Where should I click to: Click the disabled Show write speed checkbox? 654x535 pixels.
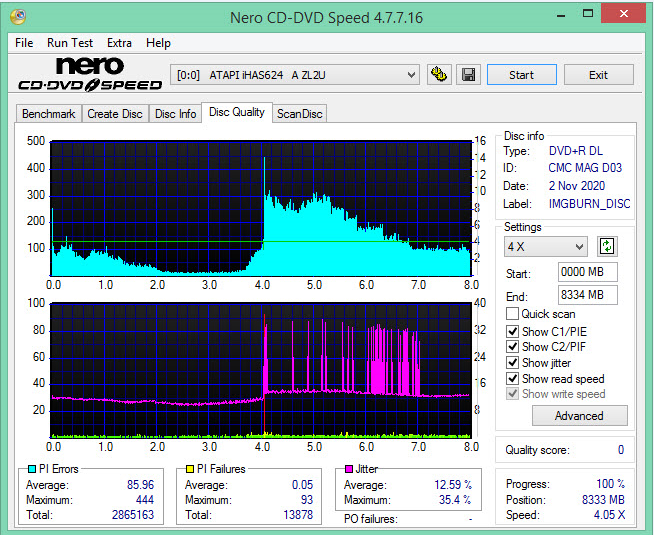click(512, 394)
